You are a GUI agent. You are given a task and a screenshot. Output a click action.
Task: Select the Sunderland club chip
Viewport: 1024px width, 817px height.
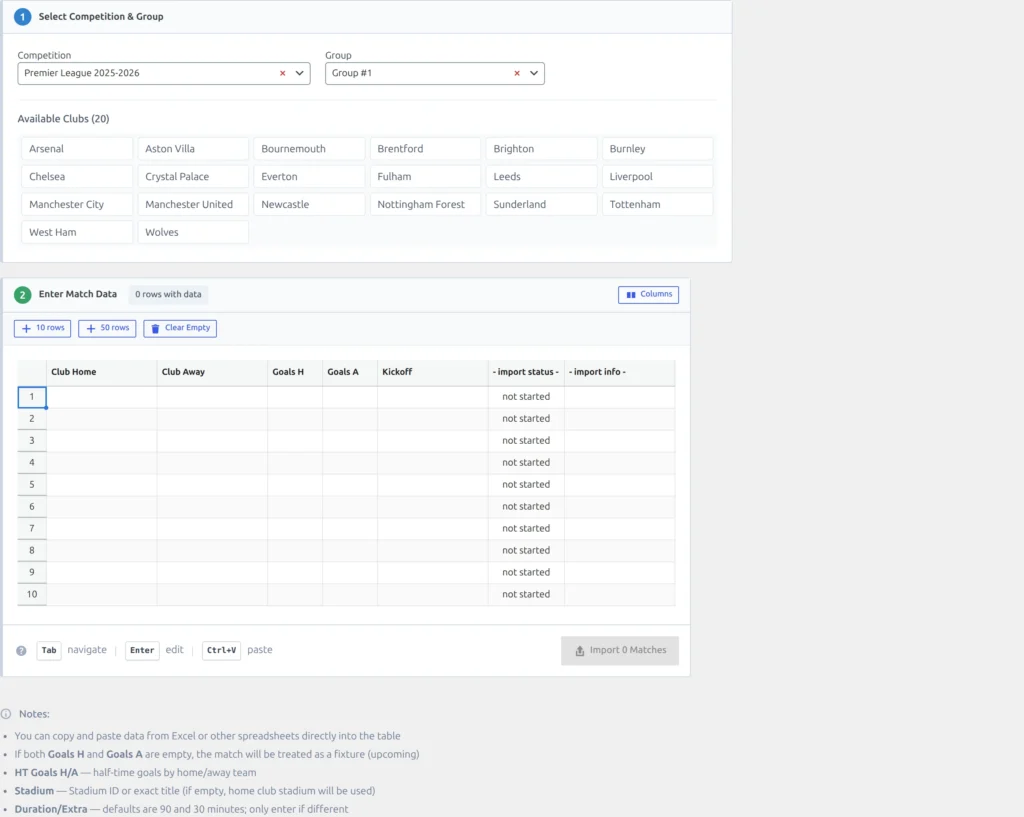pyautogui.click(x=542, y=204)
